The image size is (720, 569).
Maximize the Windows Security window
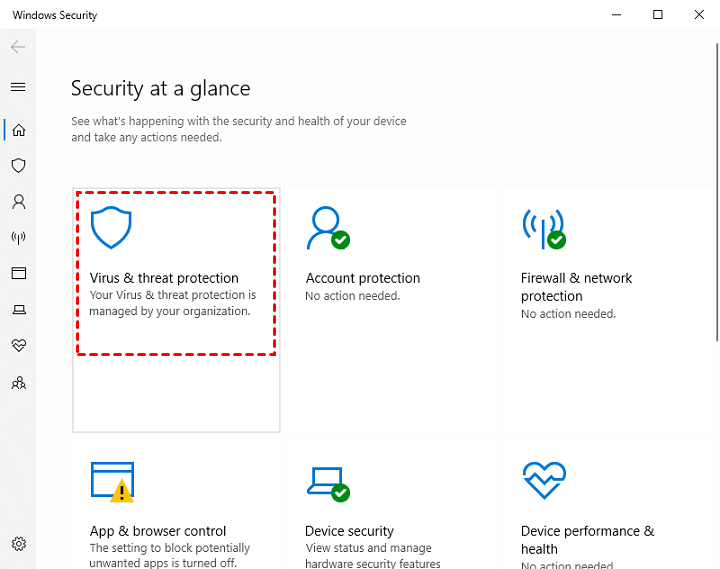click(x=657, y=15)
